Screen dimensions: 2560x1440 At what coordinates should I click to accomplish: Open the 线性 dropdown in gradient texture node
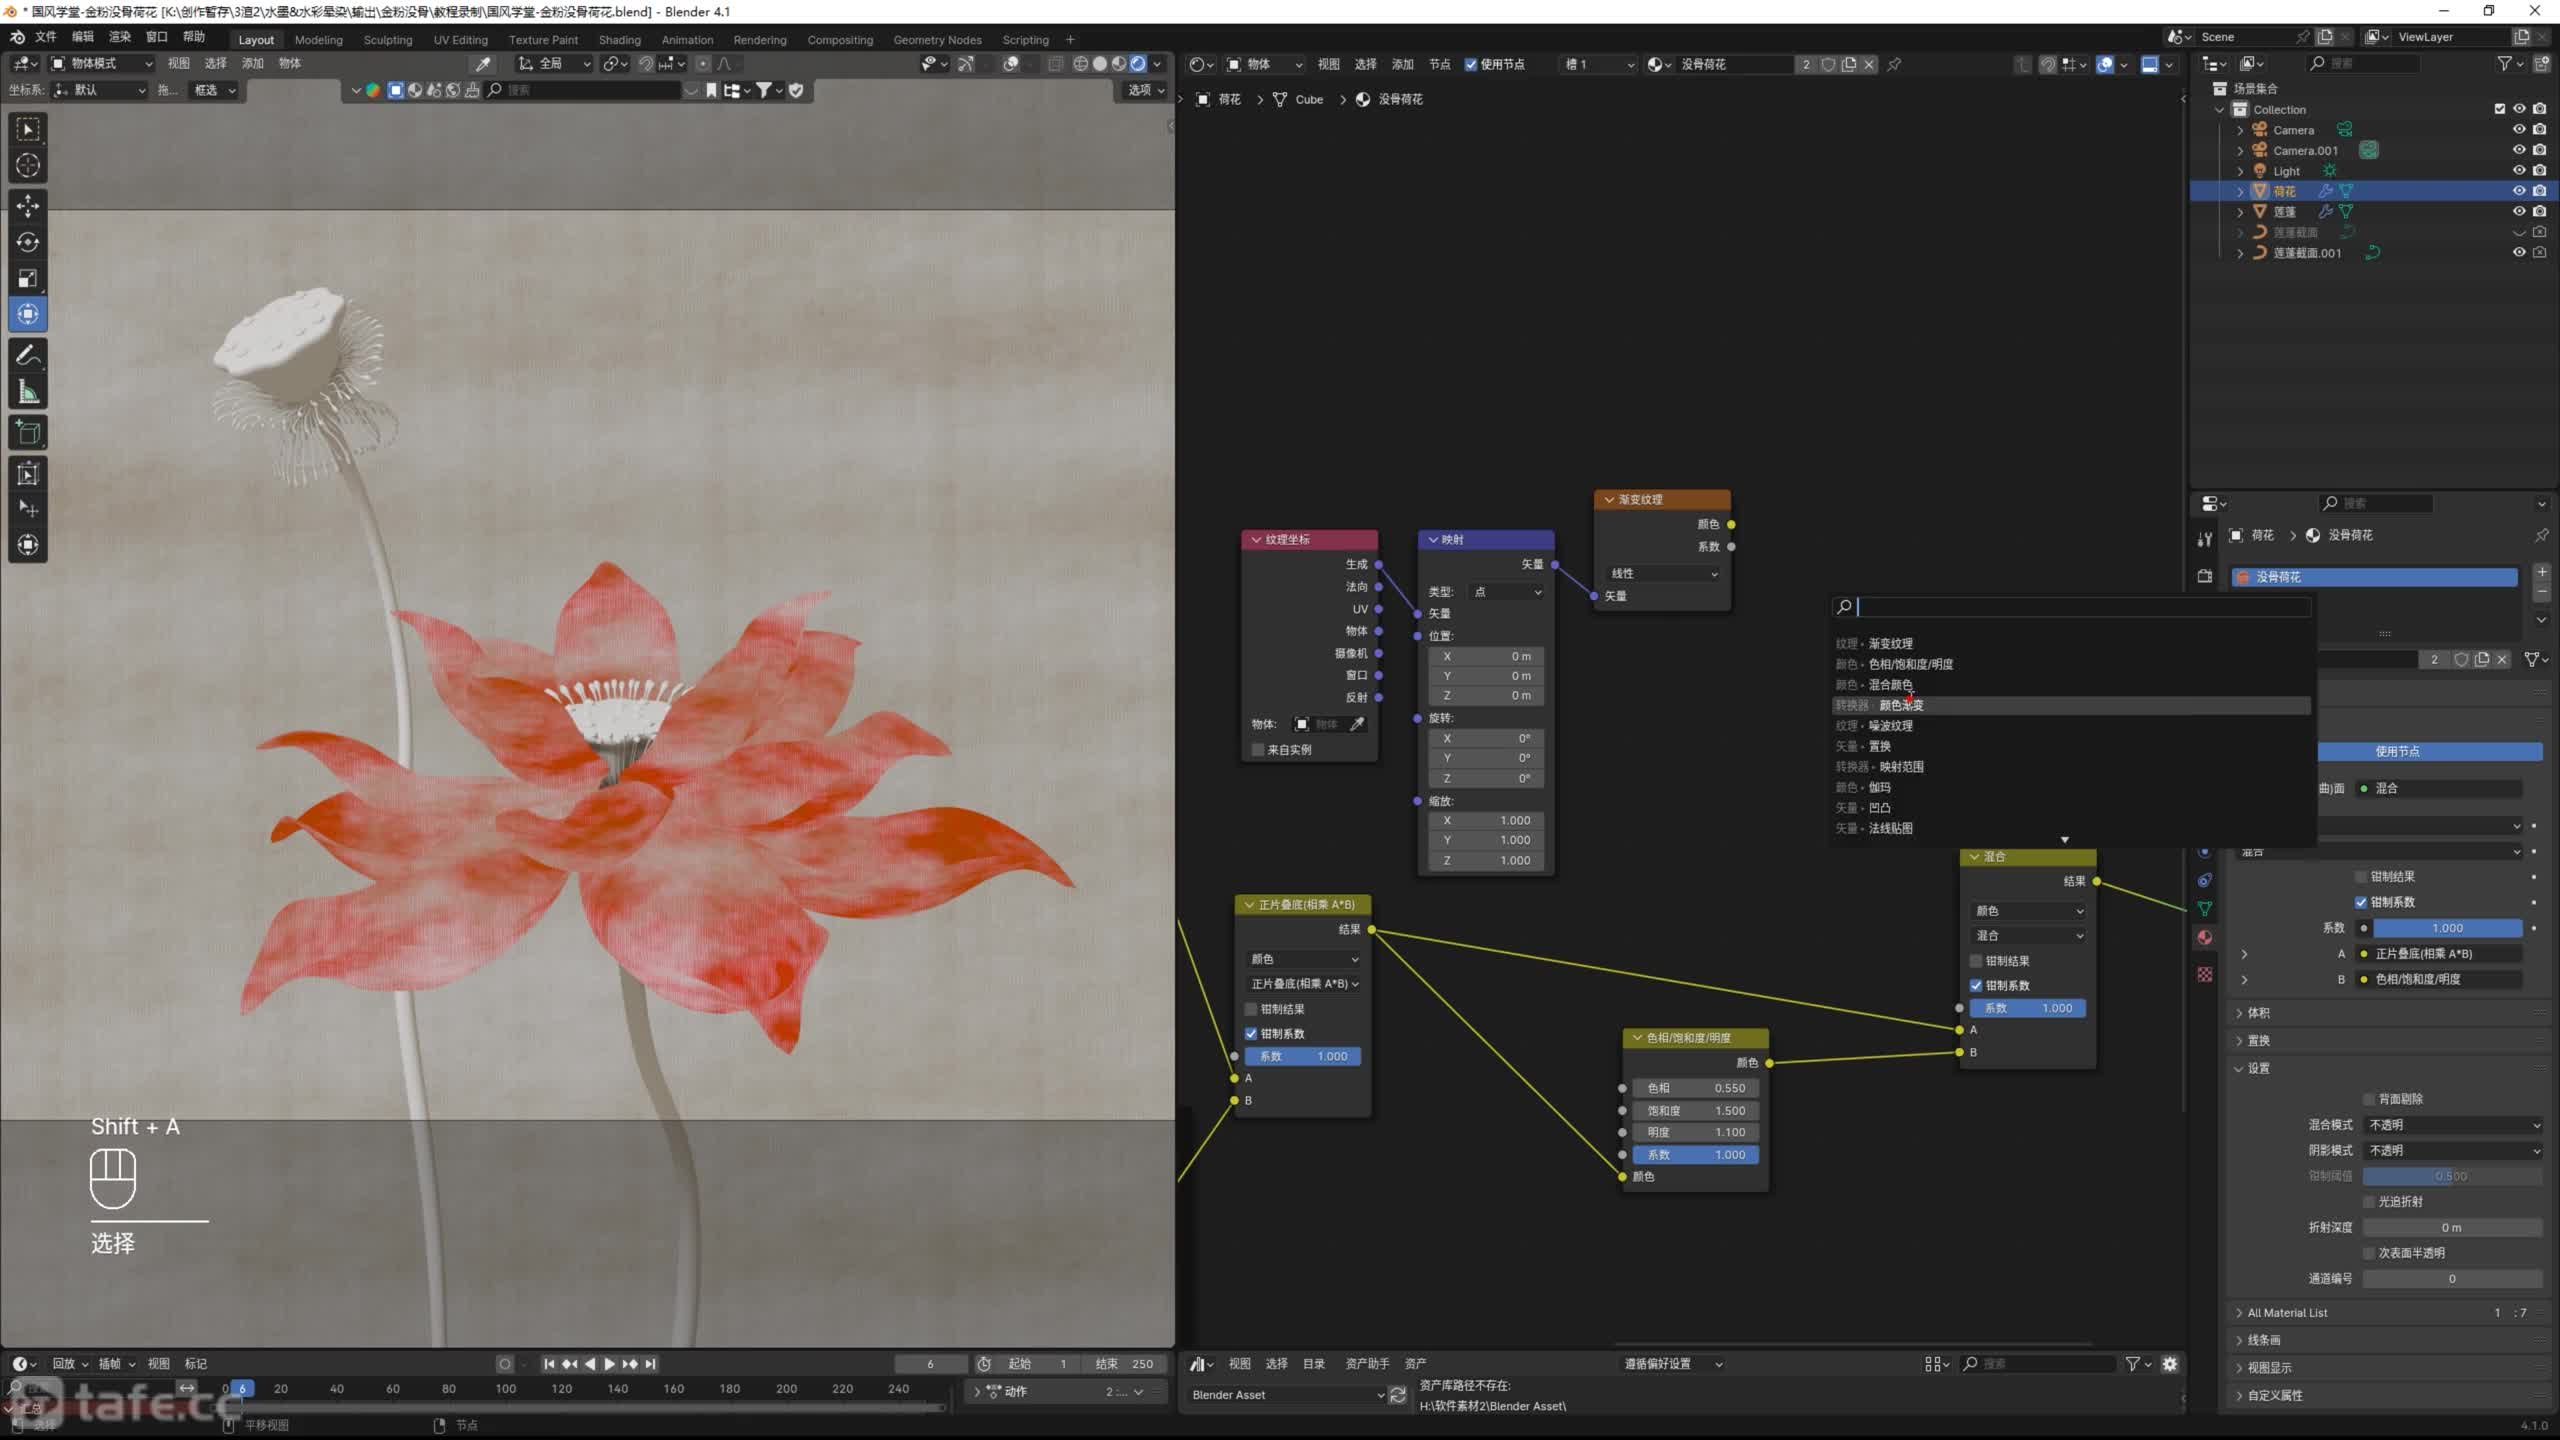click(1663, 573)
